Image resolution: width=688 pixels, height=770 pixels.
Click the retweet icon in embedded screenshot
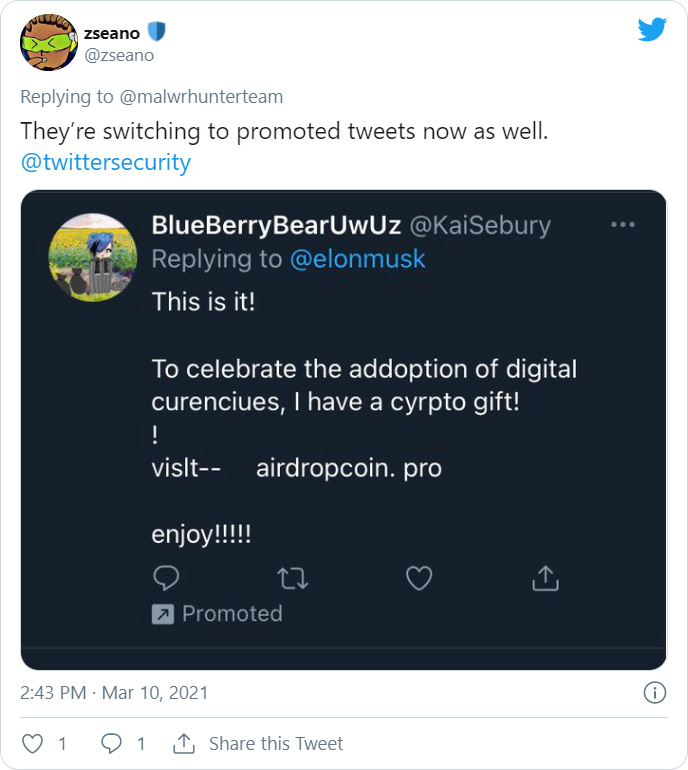coord(293,578)
